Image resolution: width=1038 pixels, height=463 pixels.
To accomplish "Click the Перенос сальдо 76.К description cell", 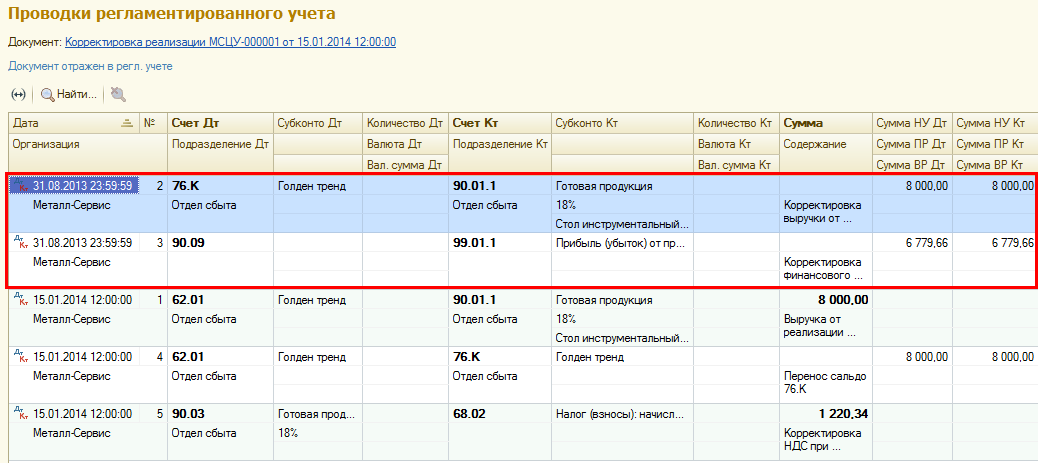I will click(x=826, y=383).
